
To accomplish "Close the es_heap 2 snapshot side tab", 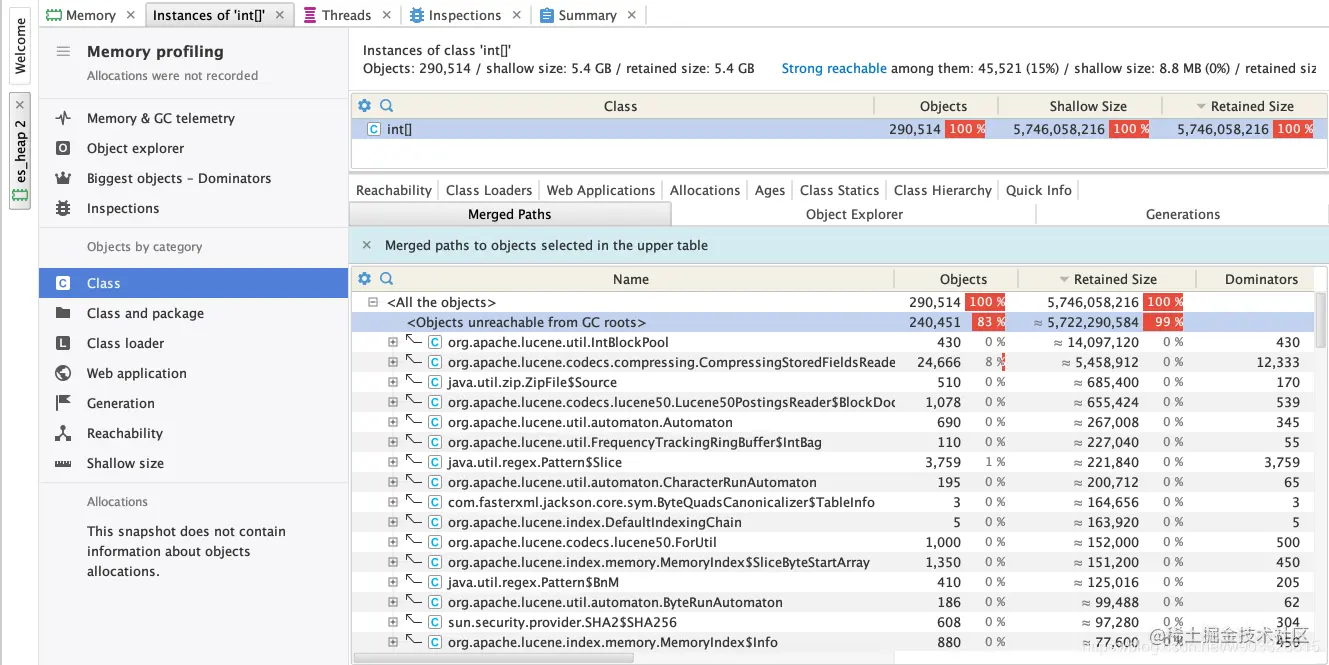I will (20, 104).
